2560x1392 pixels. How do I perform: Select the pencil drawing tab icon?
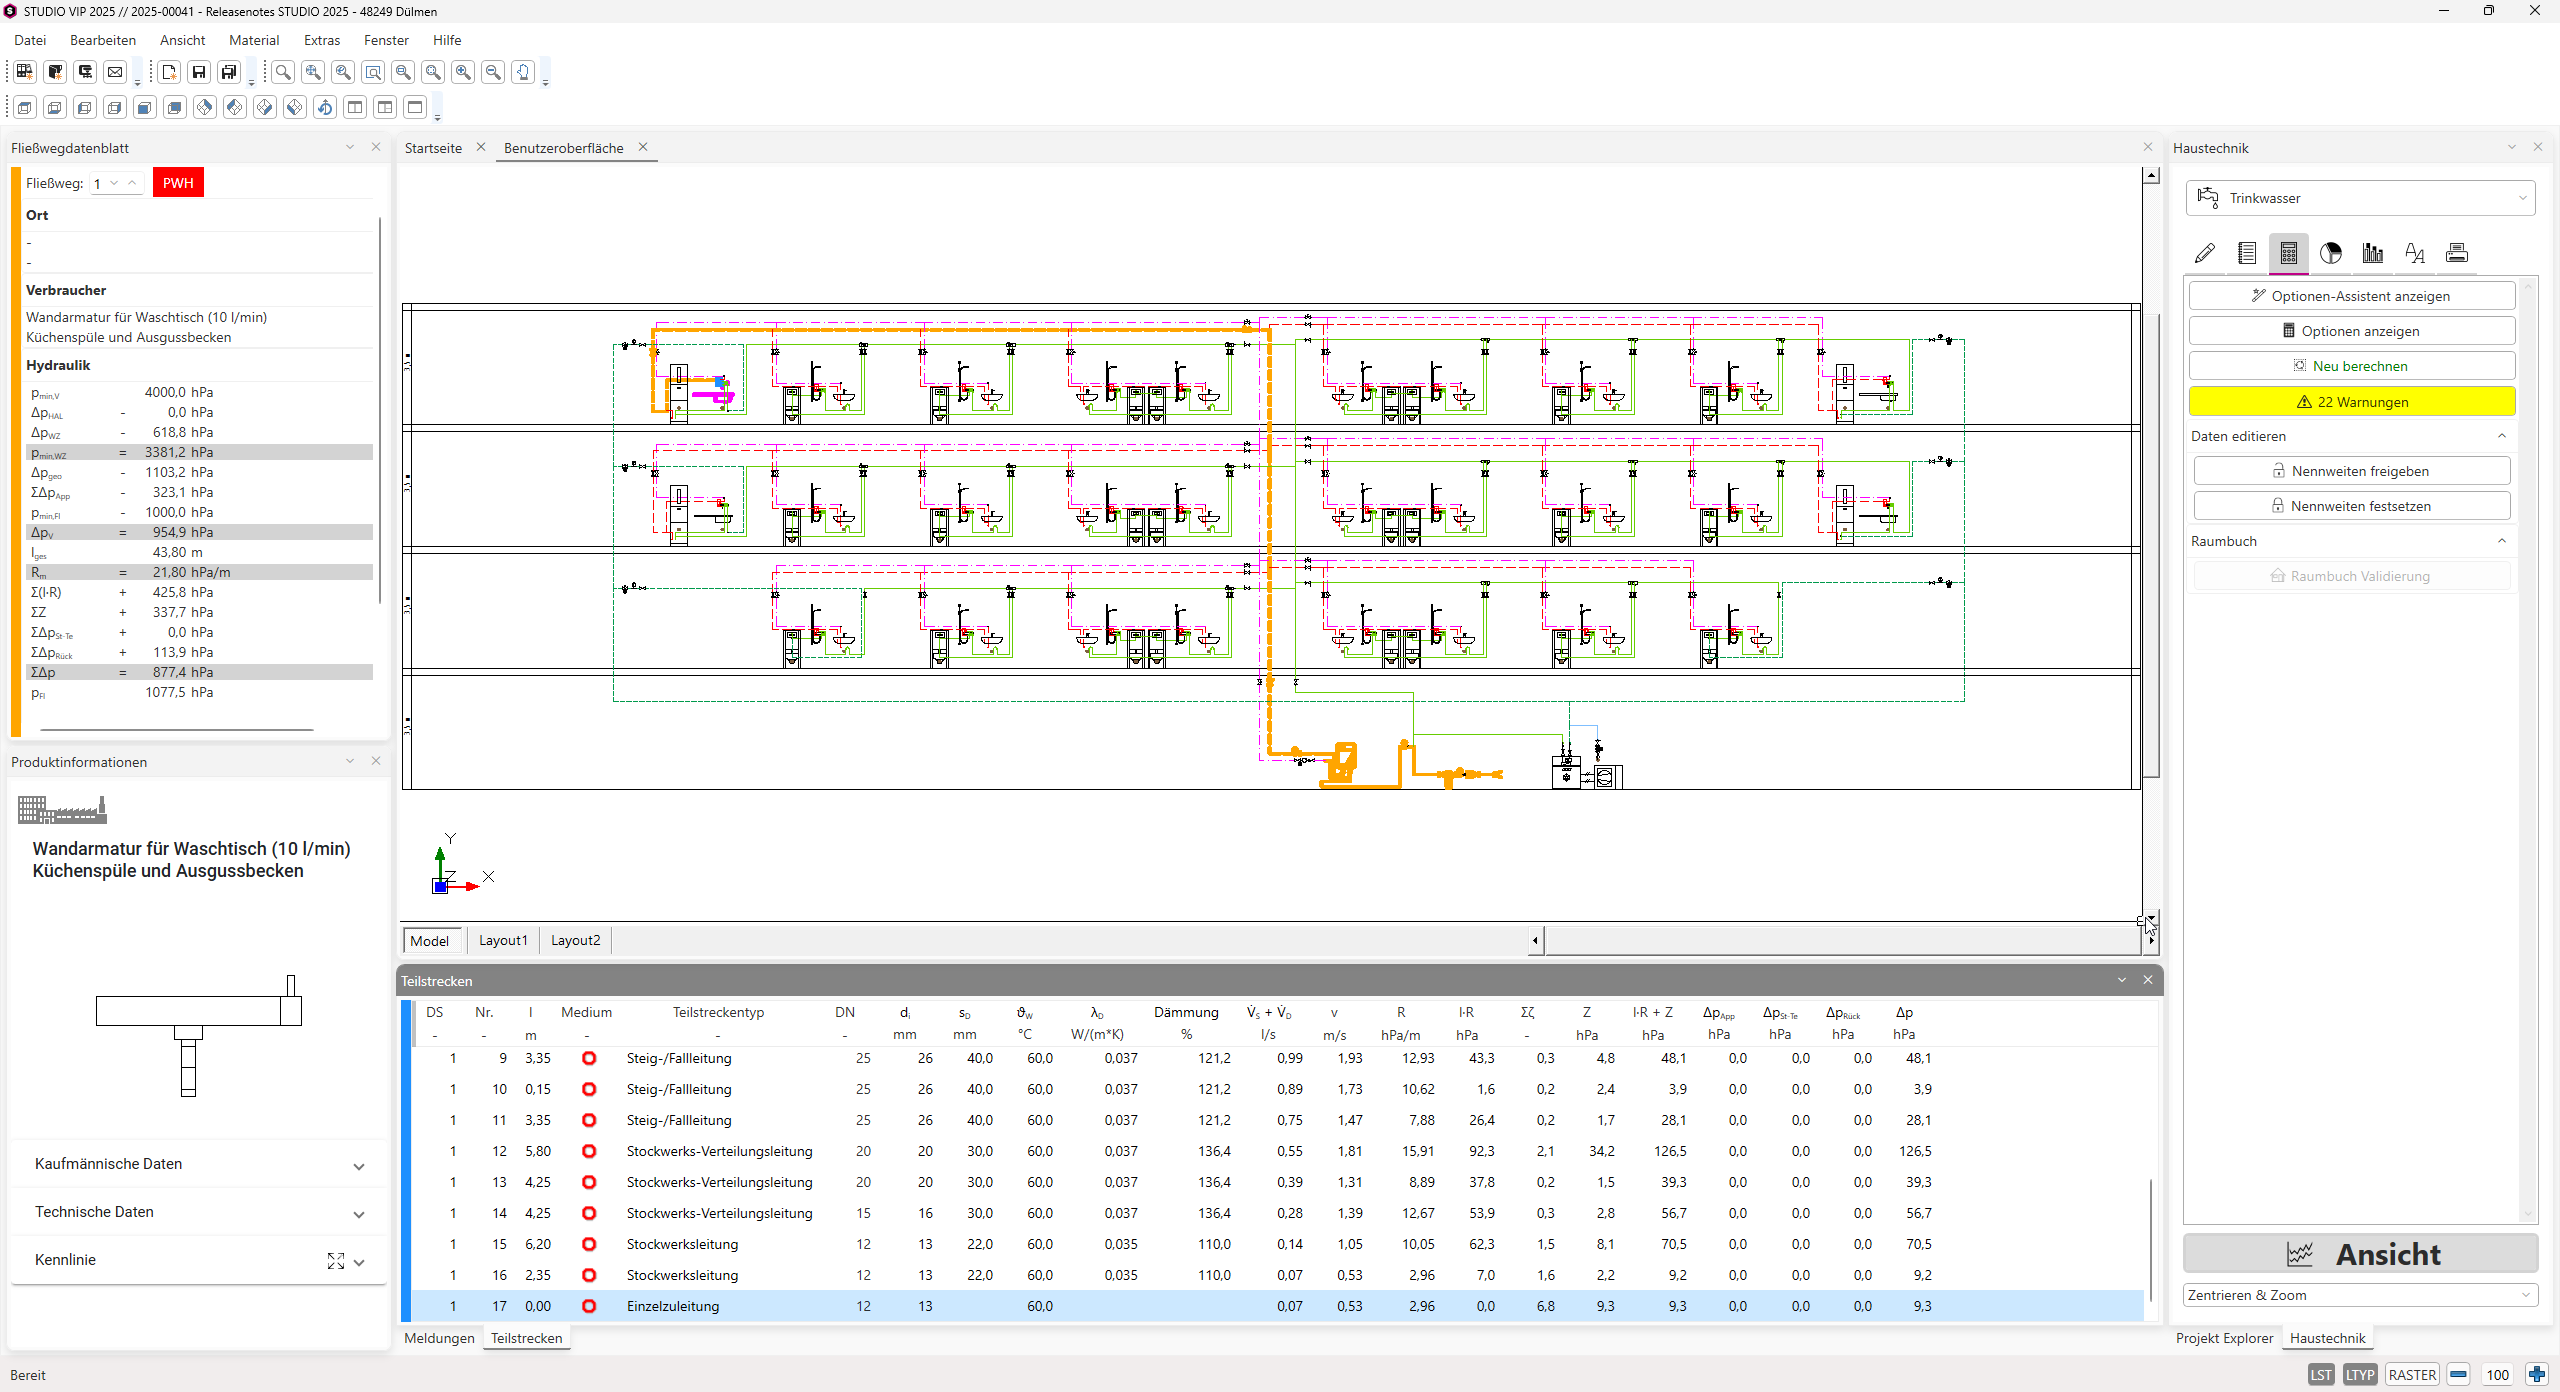pos(2205,253)
